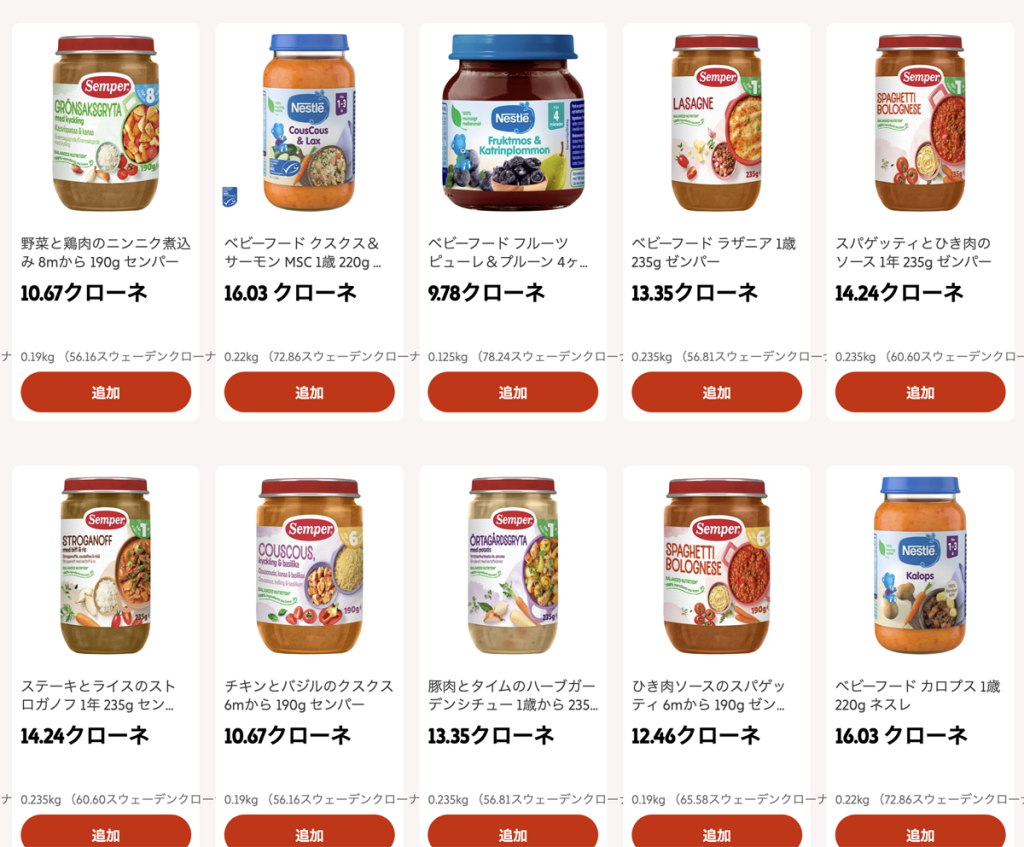Open the 豚肉とタイムのハーブガーデンシチュー title link

(513, 695)
